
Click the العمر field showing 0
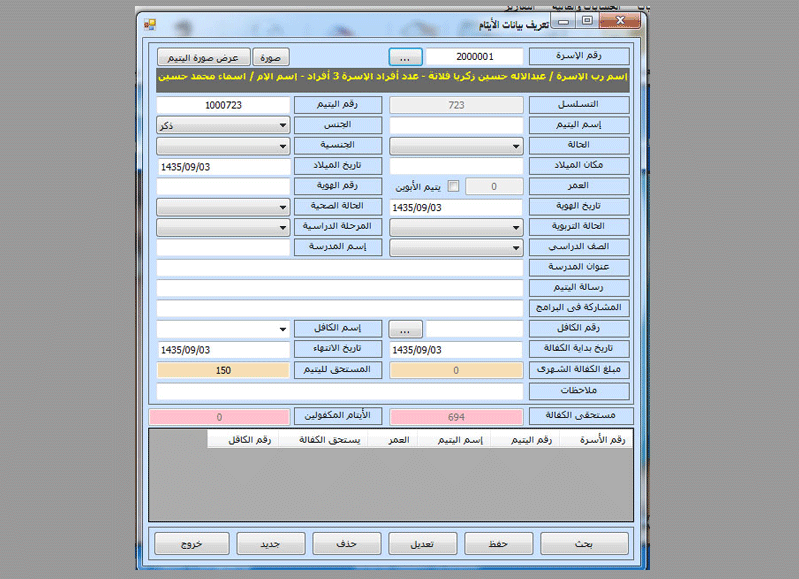[x=494, y=187]
